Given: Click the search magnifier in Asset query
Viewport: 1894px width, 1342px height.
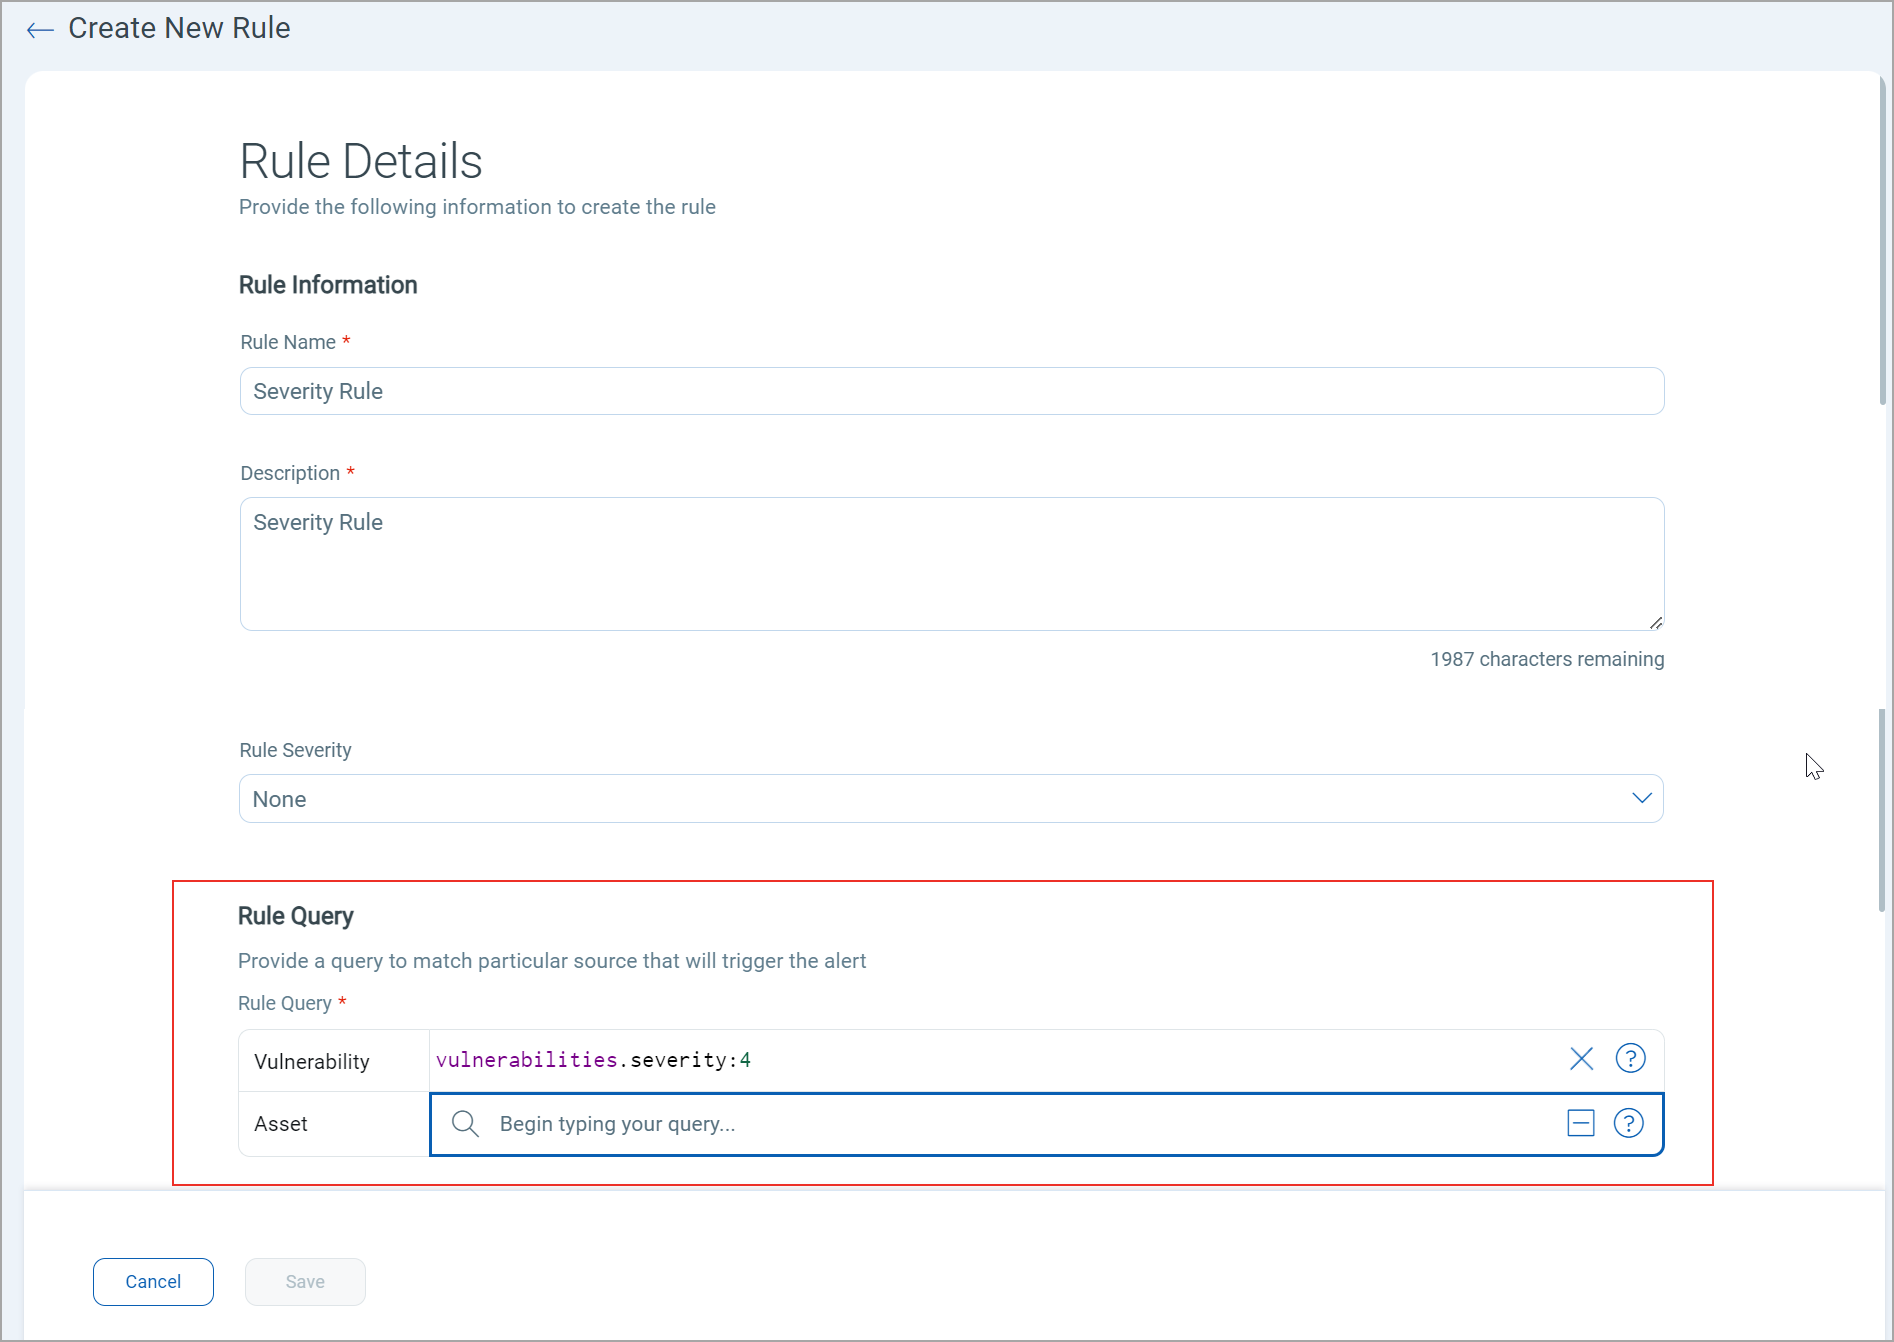Looking at the screenshot, I should tap(465, 1124).
